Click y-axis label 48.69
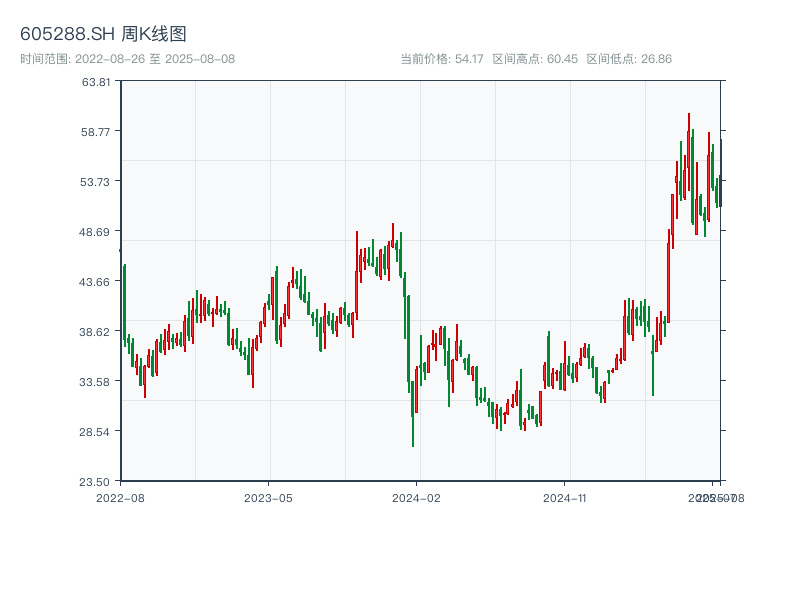This screenshot has width=800, height=600. click(94, 232)
